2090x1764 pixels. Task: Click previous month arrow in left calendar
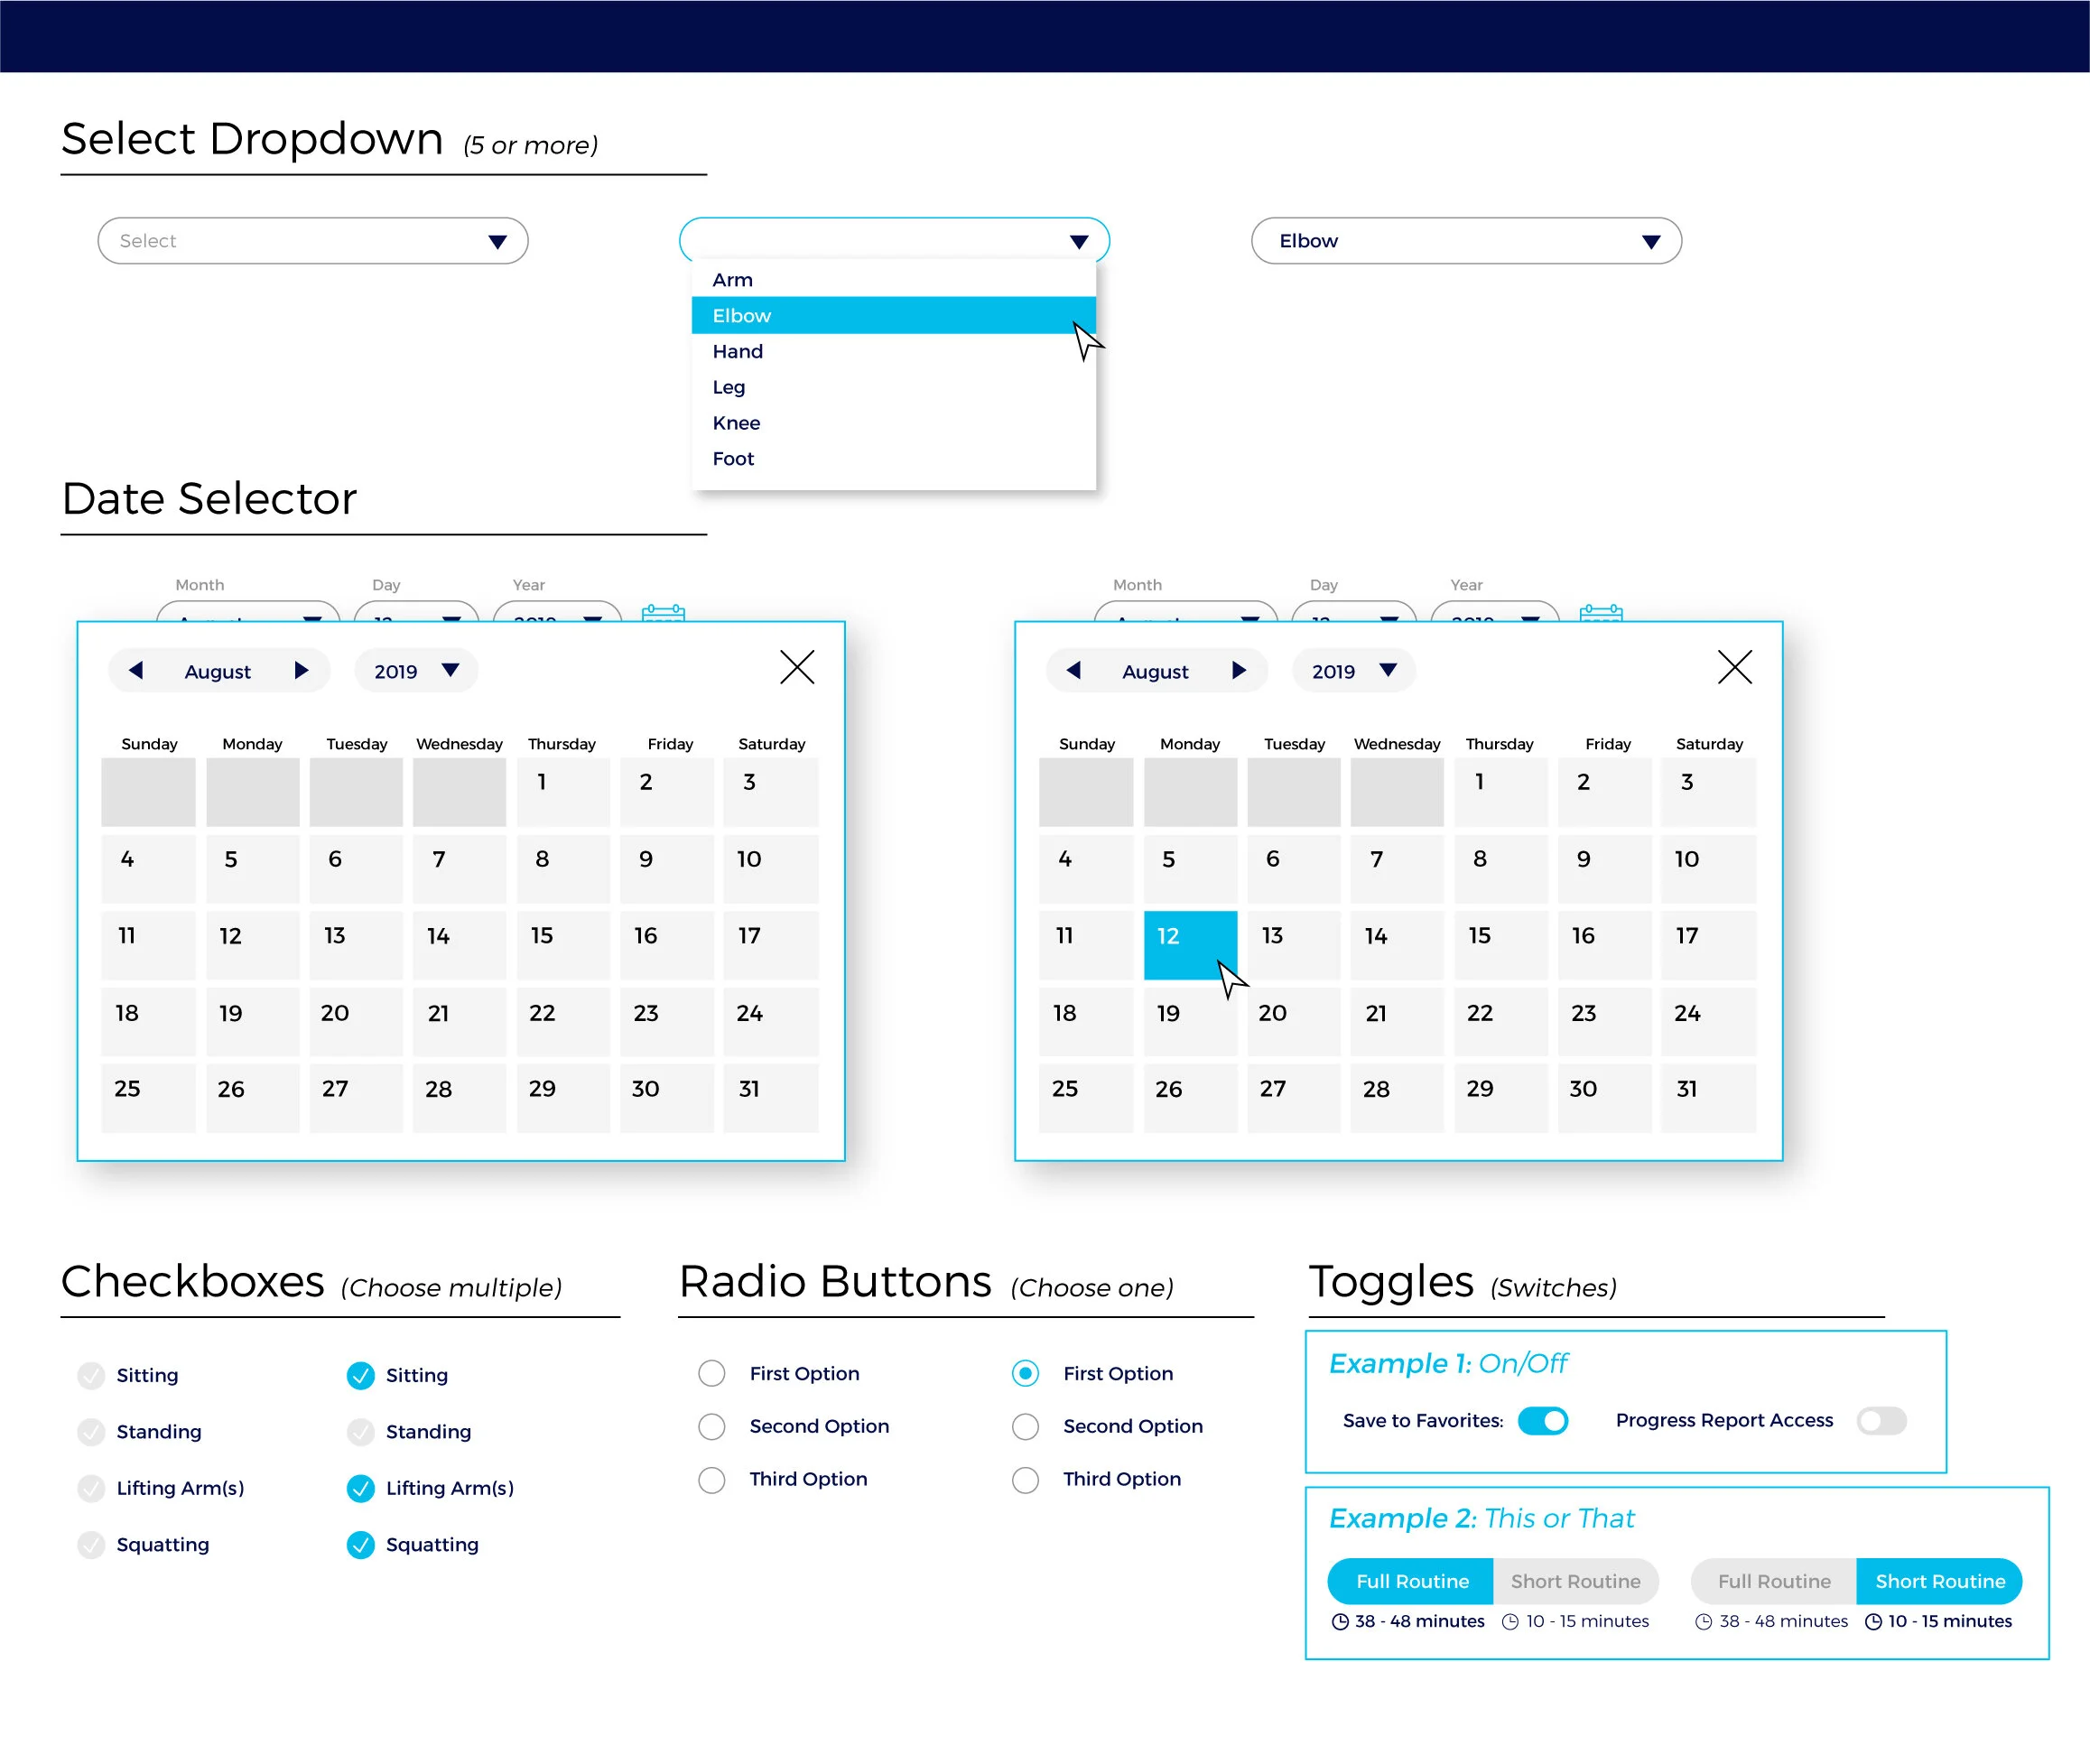point(136,670)
